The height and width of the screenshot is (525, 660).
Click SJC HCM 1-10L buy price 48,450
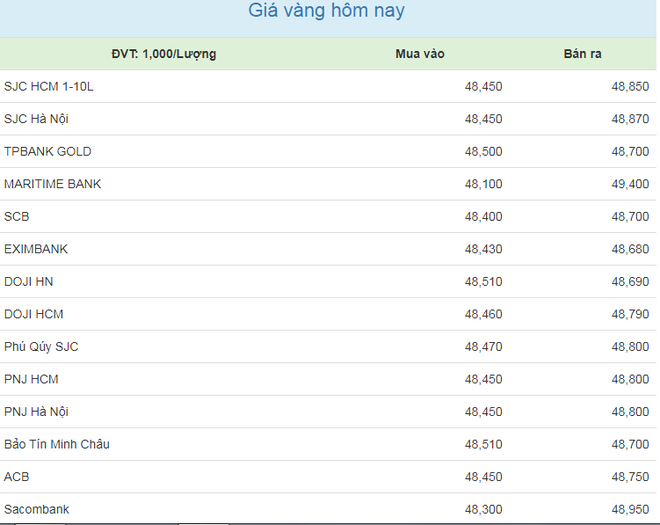tap(484, 87)
